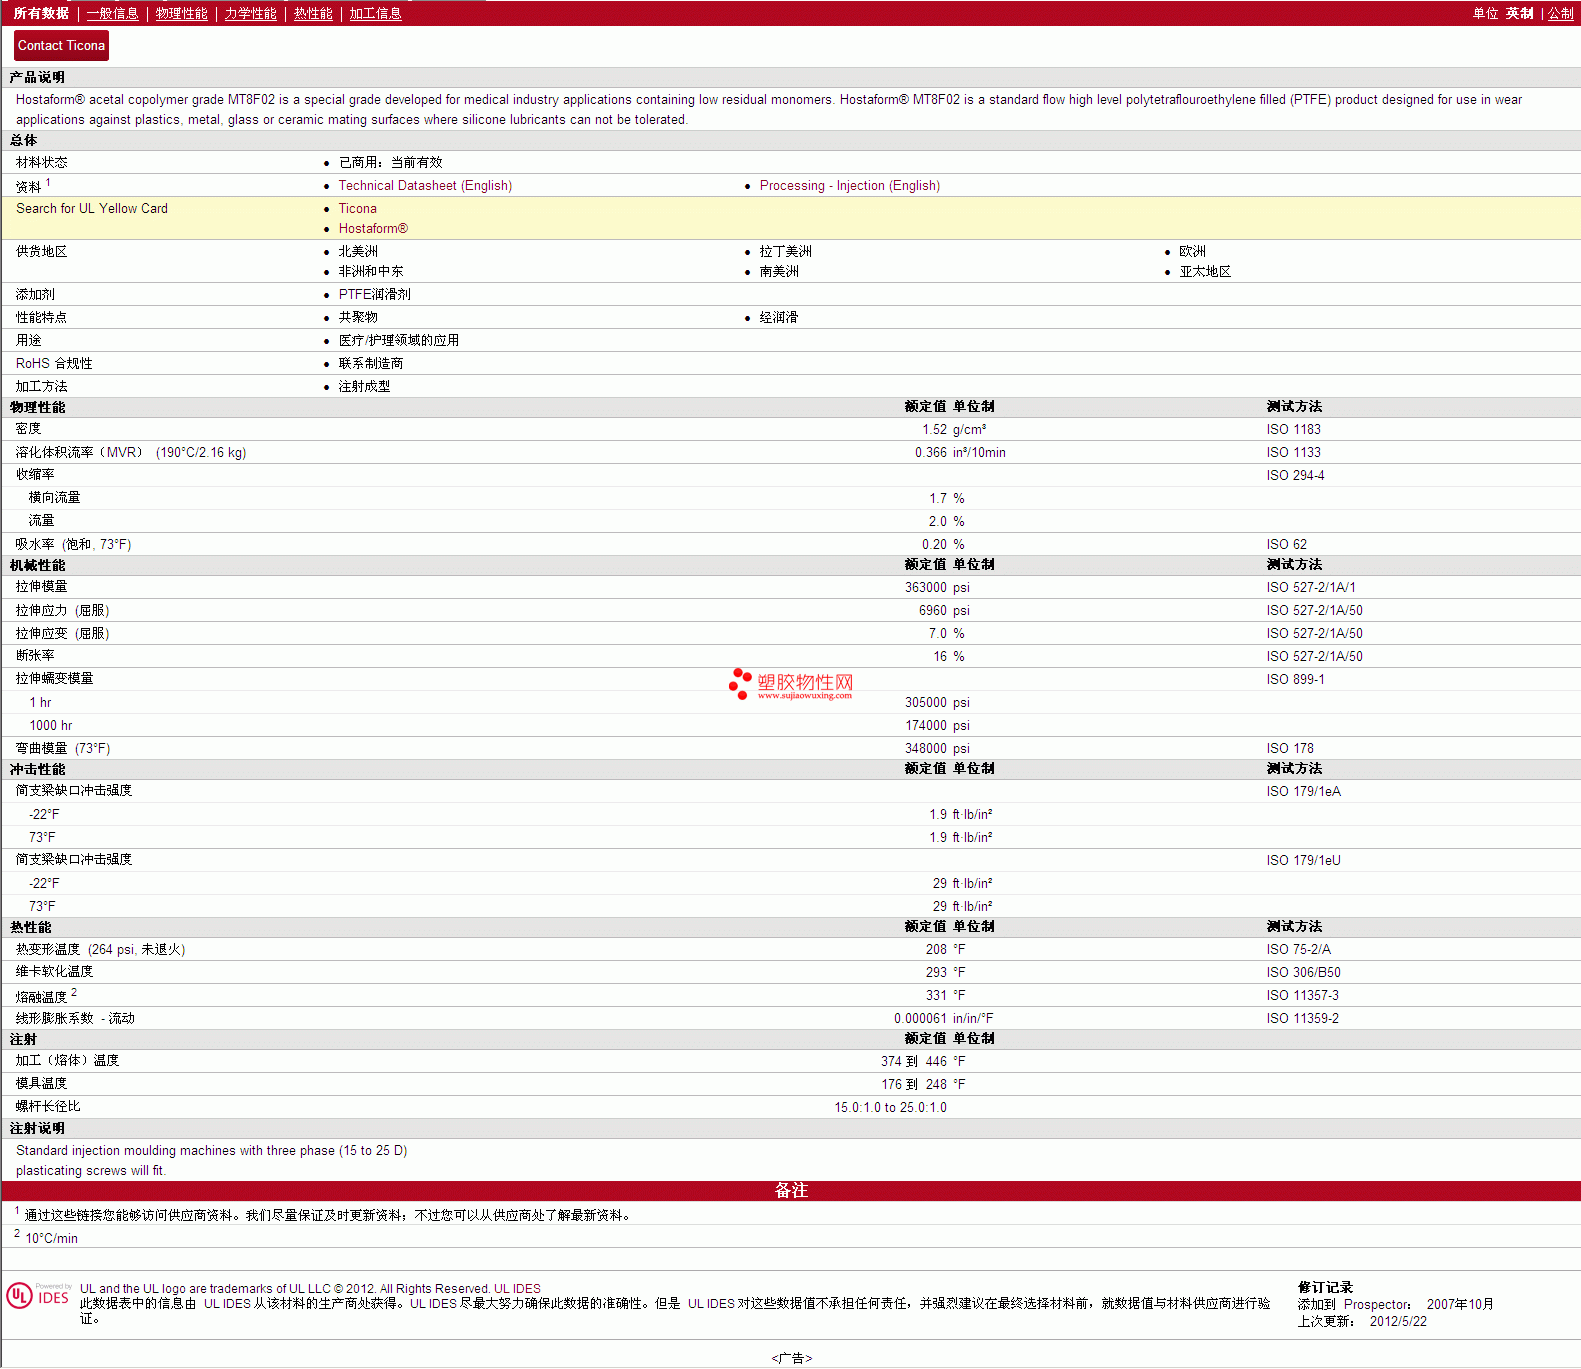
Task: Click the 联系制造商 RoHS entry
Action: pos(371,363)
